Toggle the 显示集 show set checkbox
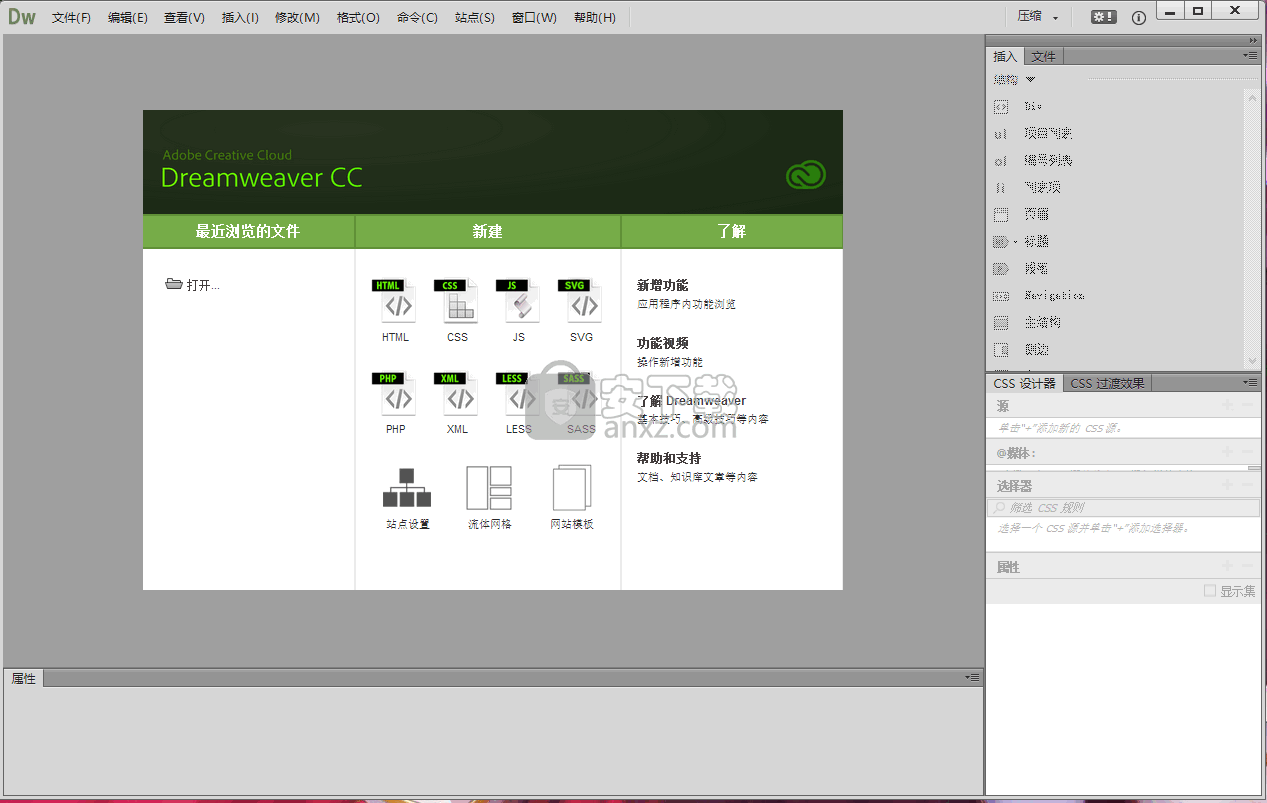The height and width of the screenshot is (803, 1267). (1210, 591)
